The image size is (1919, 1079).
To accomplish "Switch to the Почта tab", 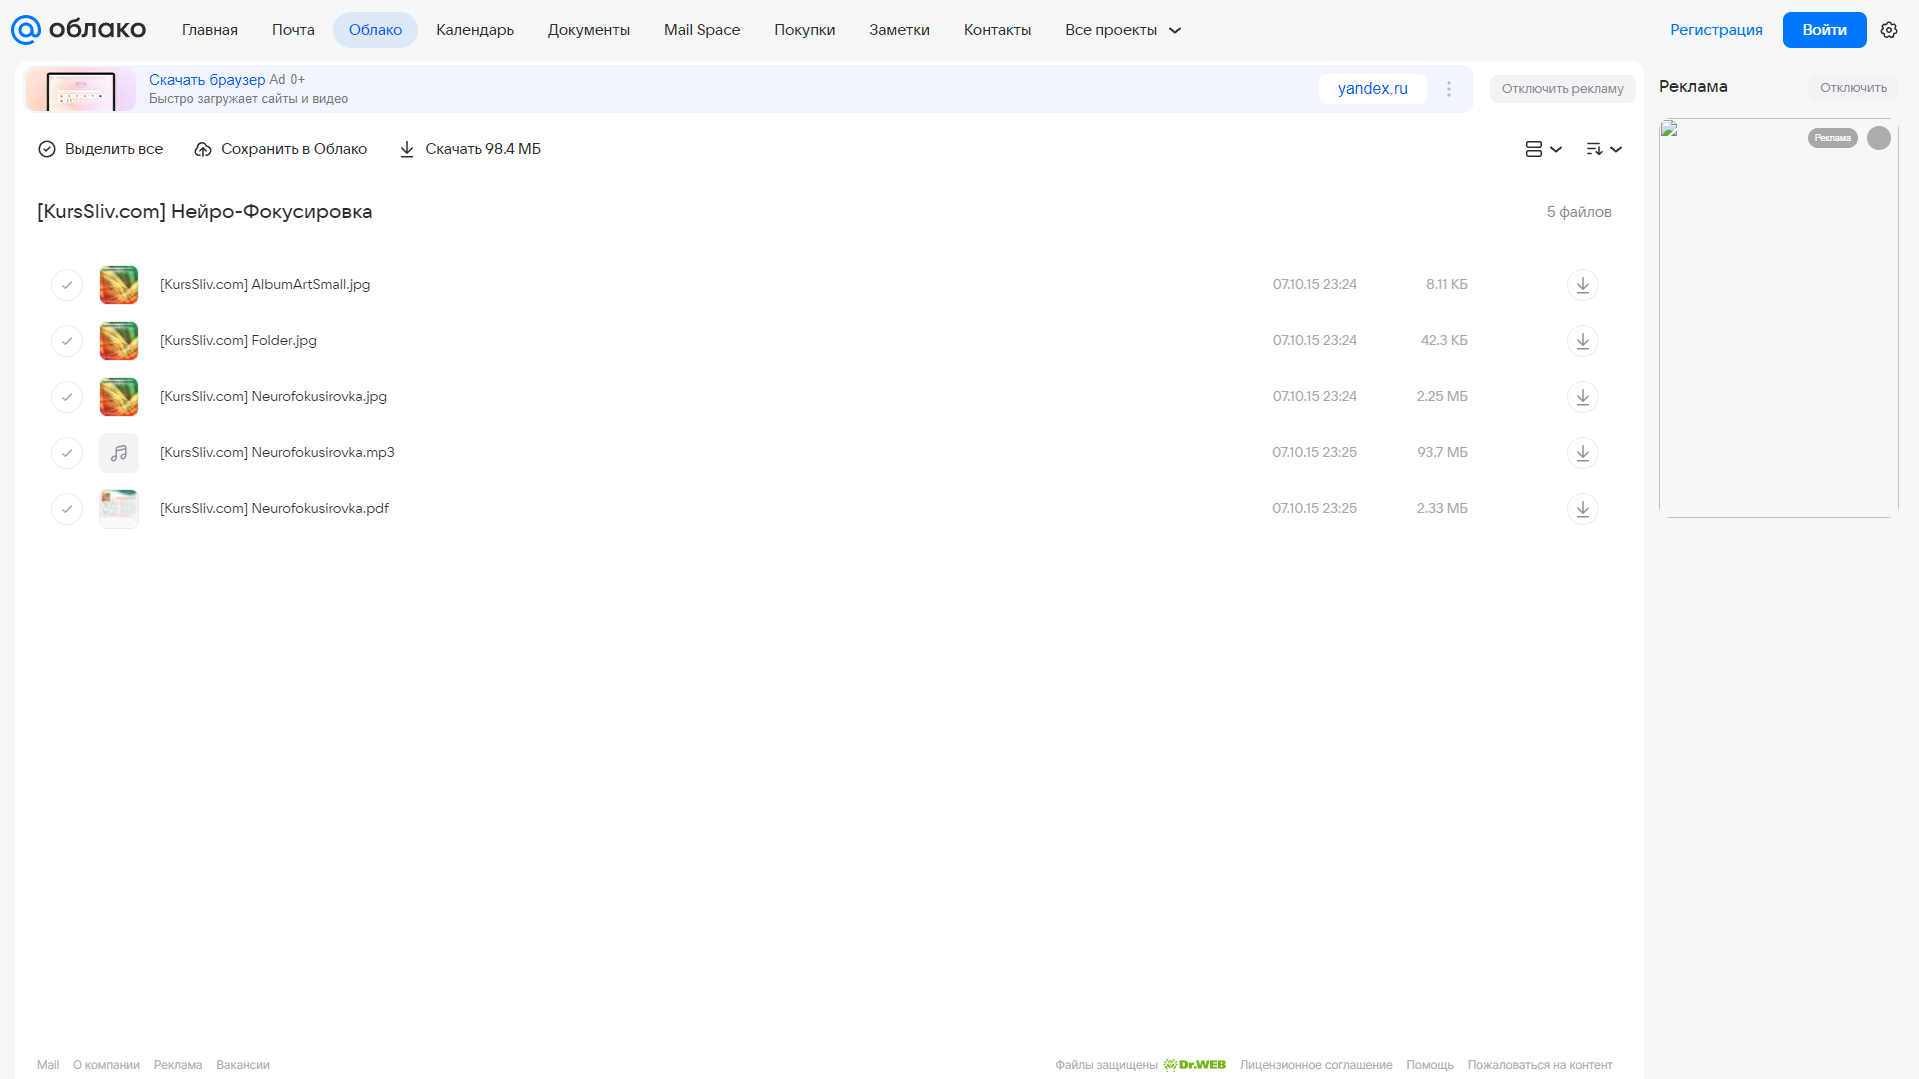I will point(293,30).
